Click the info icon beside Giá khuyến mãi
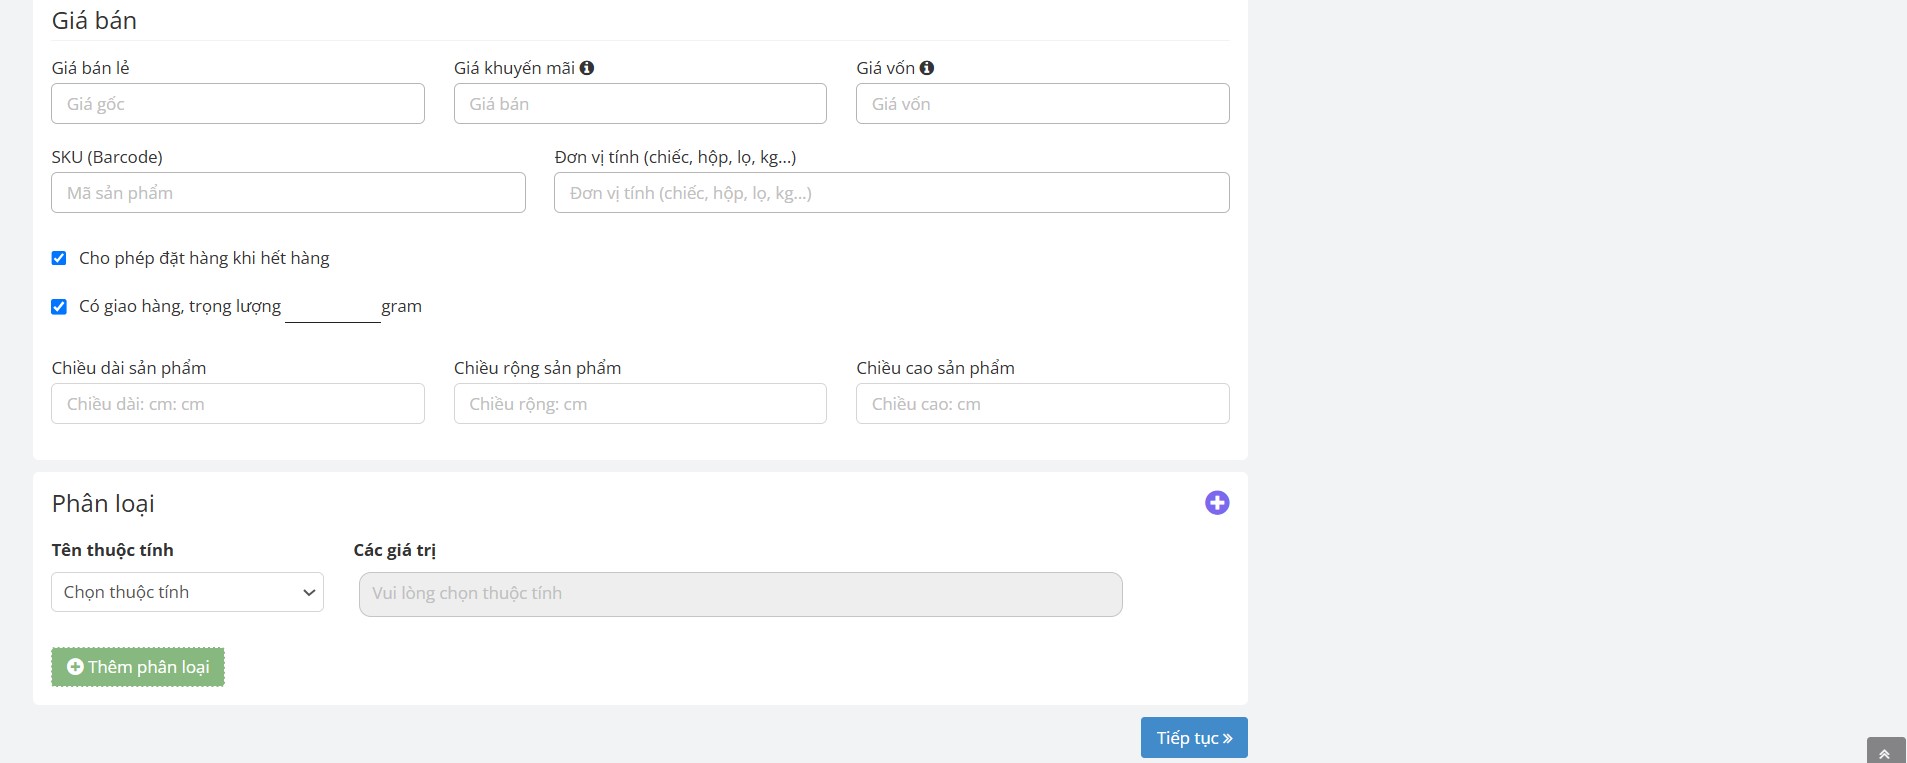Image resolution: width=1907 pixels, height=763 pixels. [587, 68]
